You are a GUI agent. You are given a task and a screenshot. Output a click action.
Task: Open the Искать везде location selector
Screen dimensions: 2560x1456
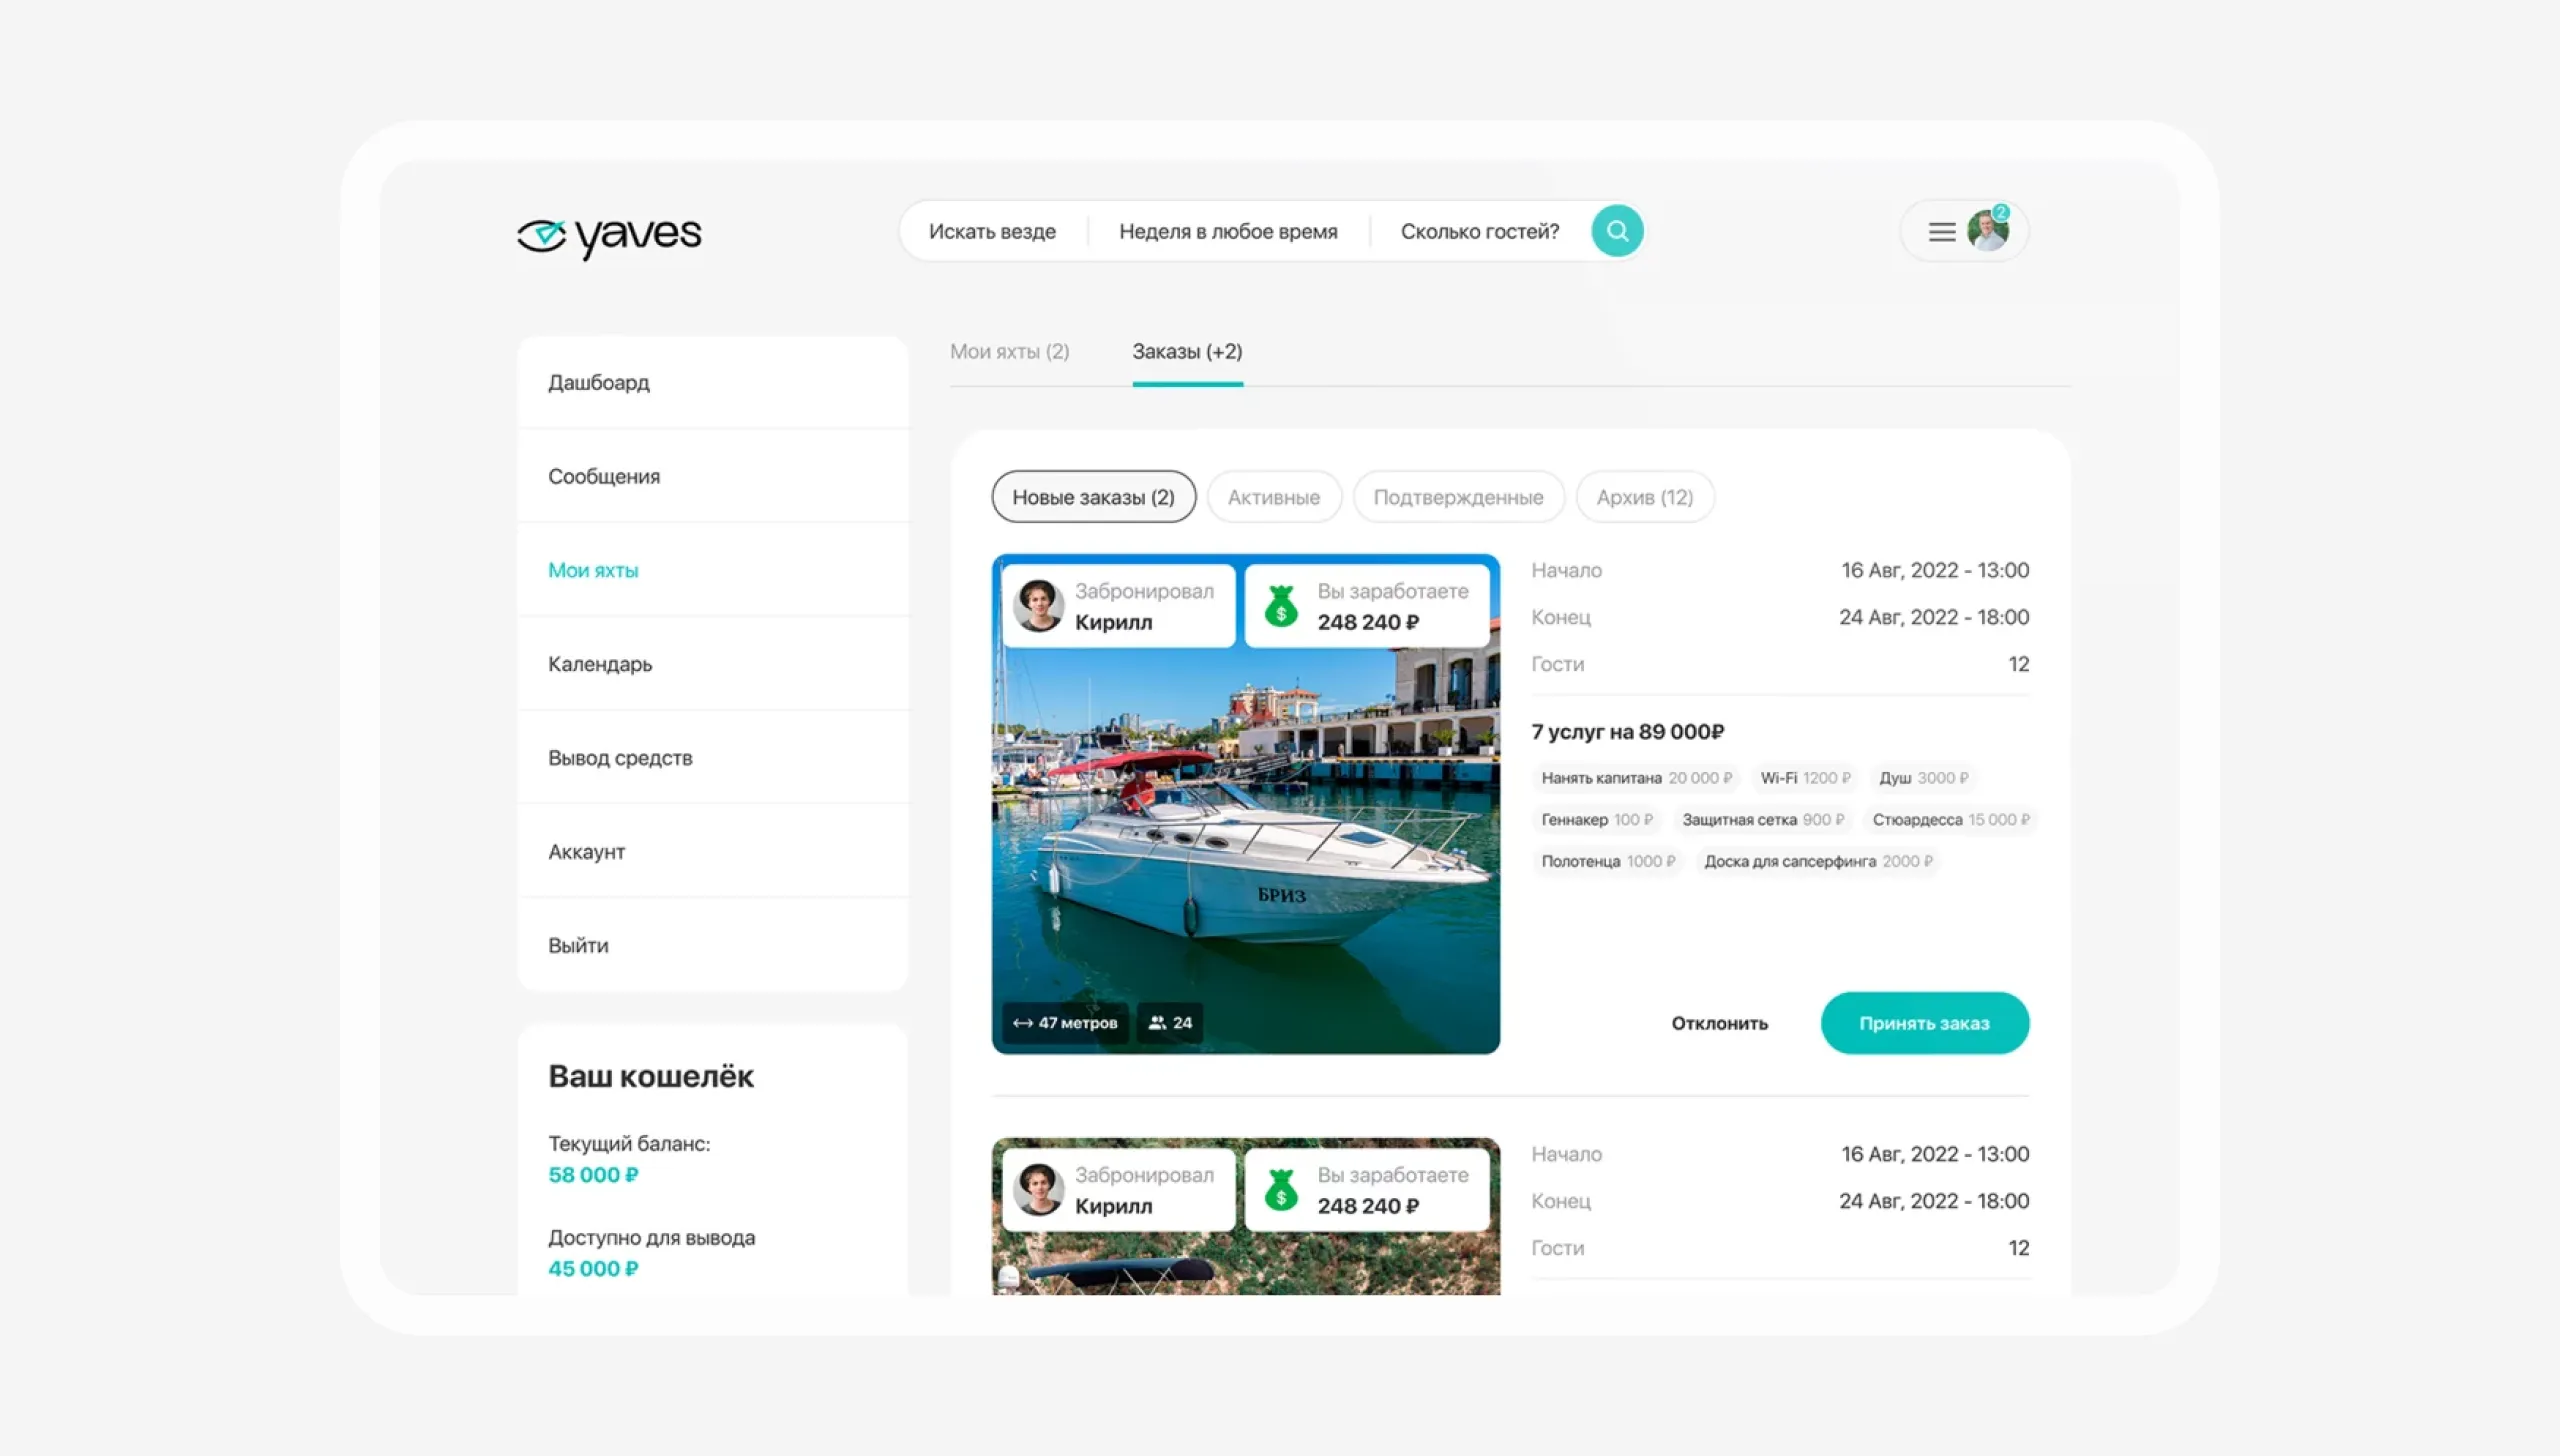pyautogui.click(x=991, y=231)
